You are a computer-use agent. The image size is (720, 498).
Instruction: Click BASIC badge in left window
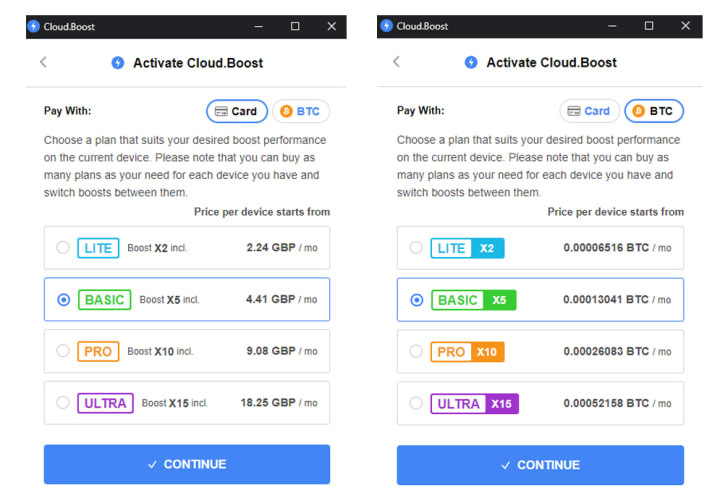(105, 300)
